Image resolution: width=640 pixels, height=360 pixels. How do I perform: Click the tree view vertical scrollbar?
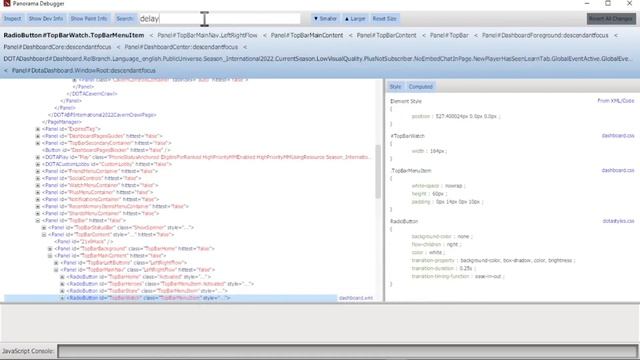tap(378, 171)
